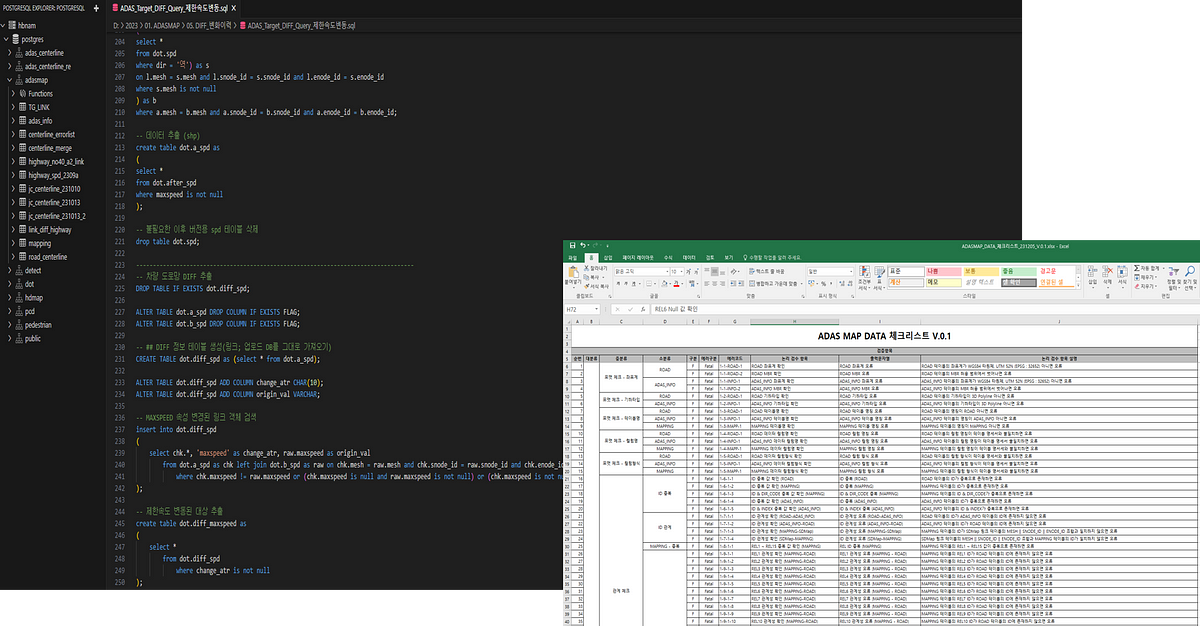Open the 삽입 (Insert) ribbon tab
Screen dimensions: 1200x626
coord(608,258)
